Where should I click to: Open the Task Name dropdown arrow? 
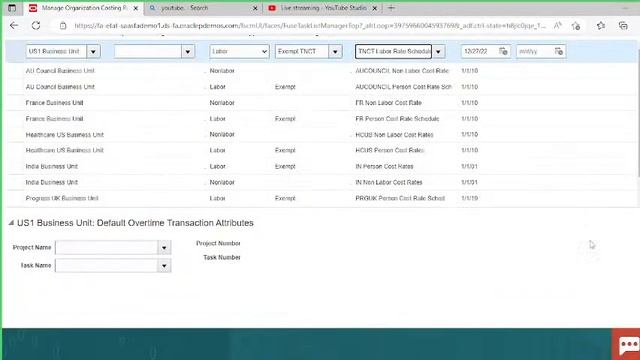click(x=164, y=266)
